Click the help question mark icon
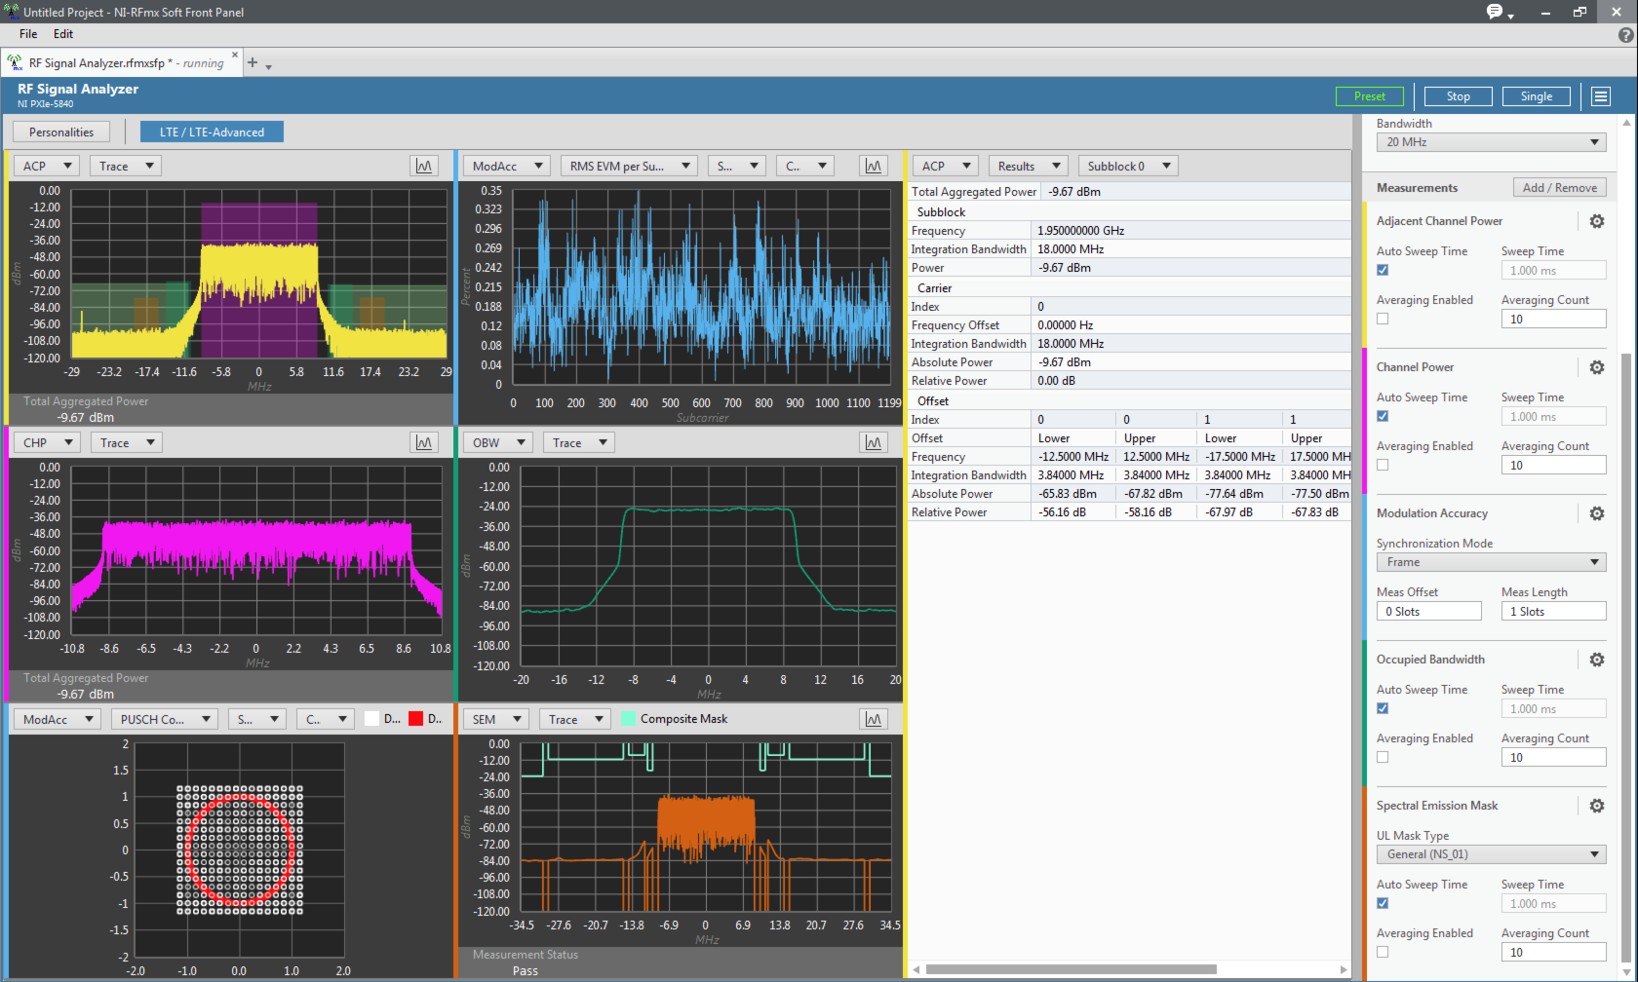 (1626, 35)
